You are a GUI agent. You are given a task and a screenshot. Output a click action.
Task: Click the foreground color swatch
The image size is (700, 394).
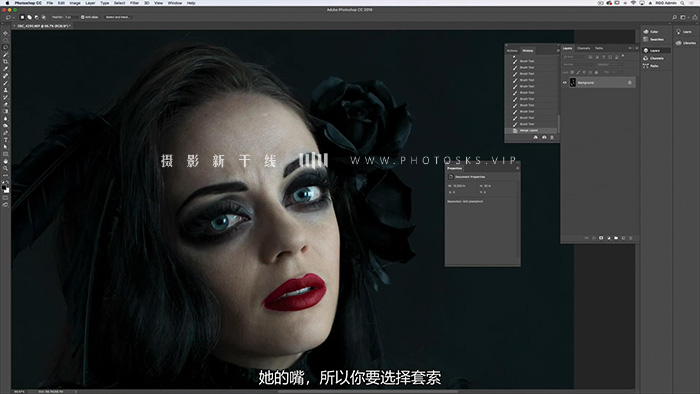click(4, 188)
